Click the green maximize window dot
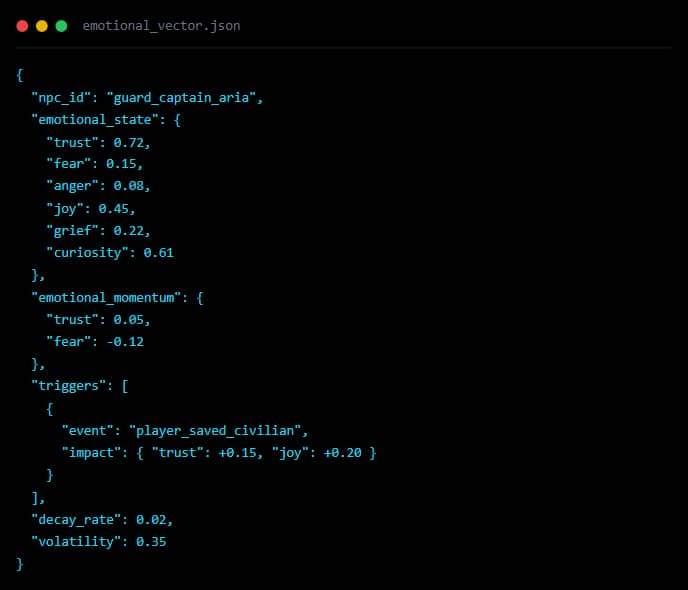 click(61, 25)
